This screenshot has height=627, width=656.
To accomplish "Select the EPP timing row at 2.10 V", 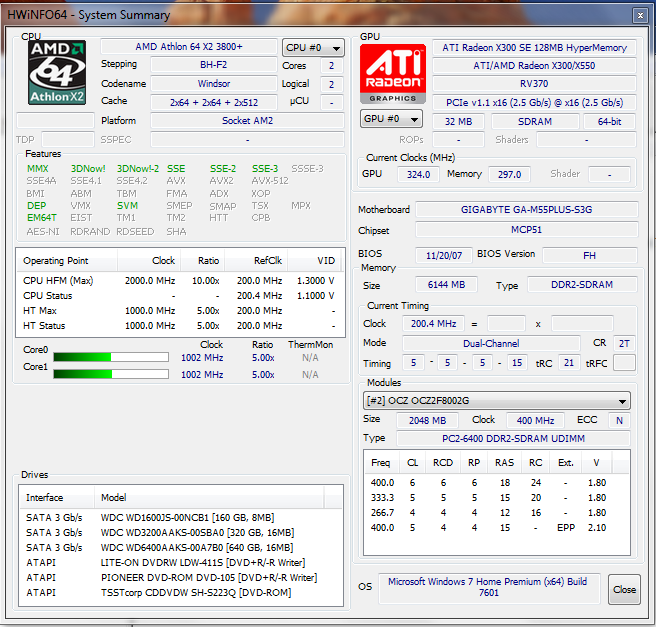I will click(496, 528).
